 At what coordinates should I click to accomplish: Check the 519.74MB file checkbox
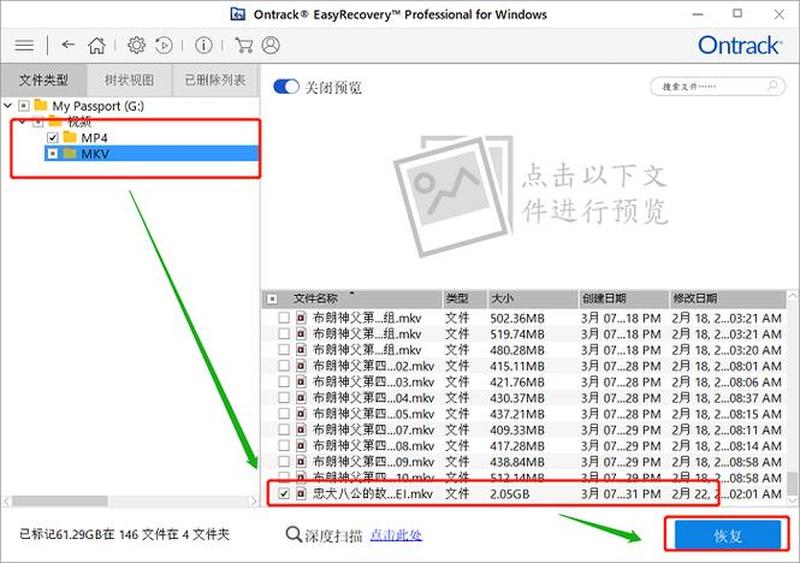(x=284, y=334)
